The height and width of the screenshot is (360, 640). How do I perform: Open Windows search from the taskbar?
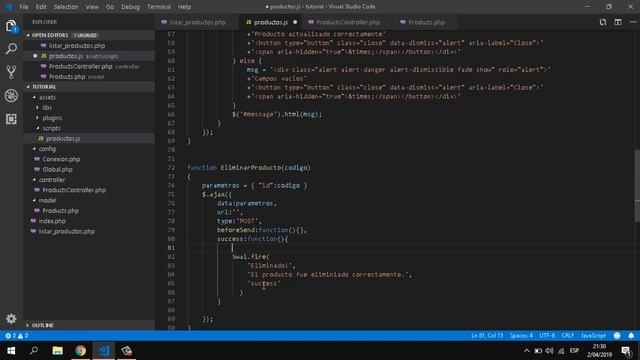click(34, 351)
